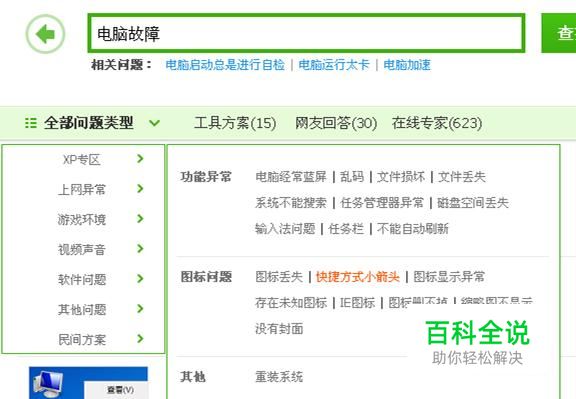This screenshot has height=399, width=576.
Task: Expand the arrow next to 其他问题
Action: point(140,309)
